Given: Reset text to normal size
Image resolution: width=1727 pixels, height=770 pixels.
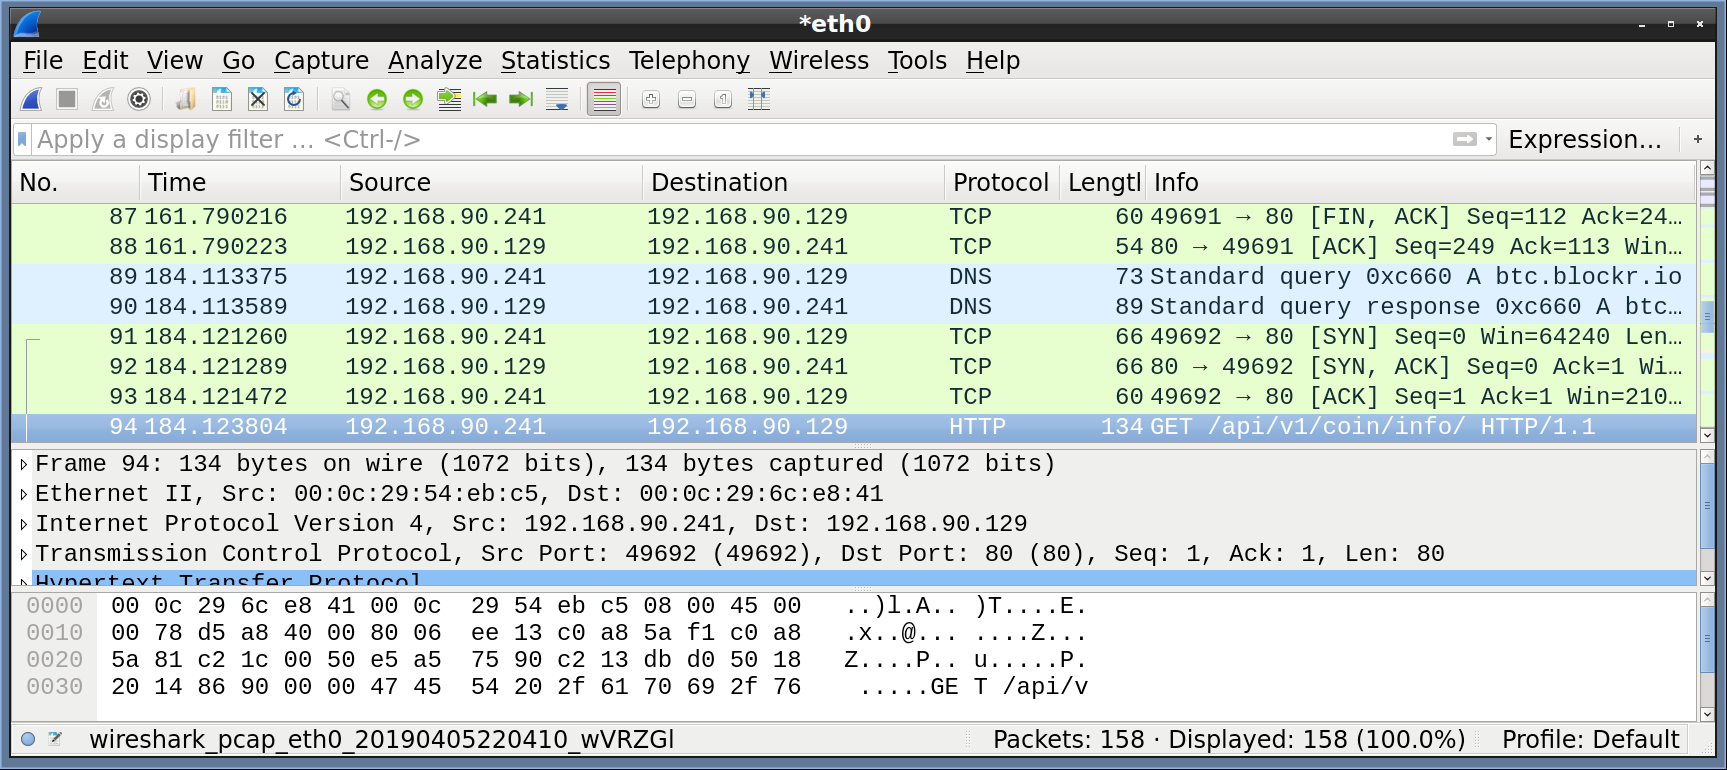Looking at the screenshot, I should (x=723, y=99).
